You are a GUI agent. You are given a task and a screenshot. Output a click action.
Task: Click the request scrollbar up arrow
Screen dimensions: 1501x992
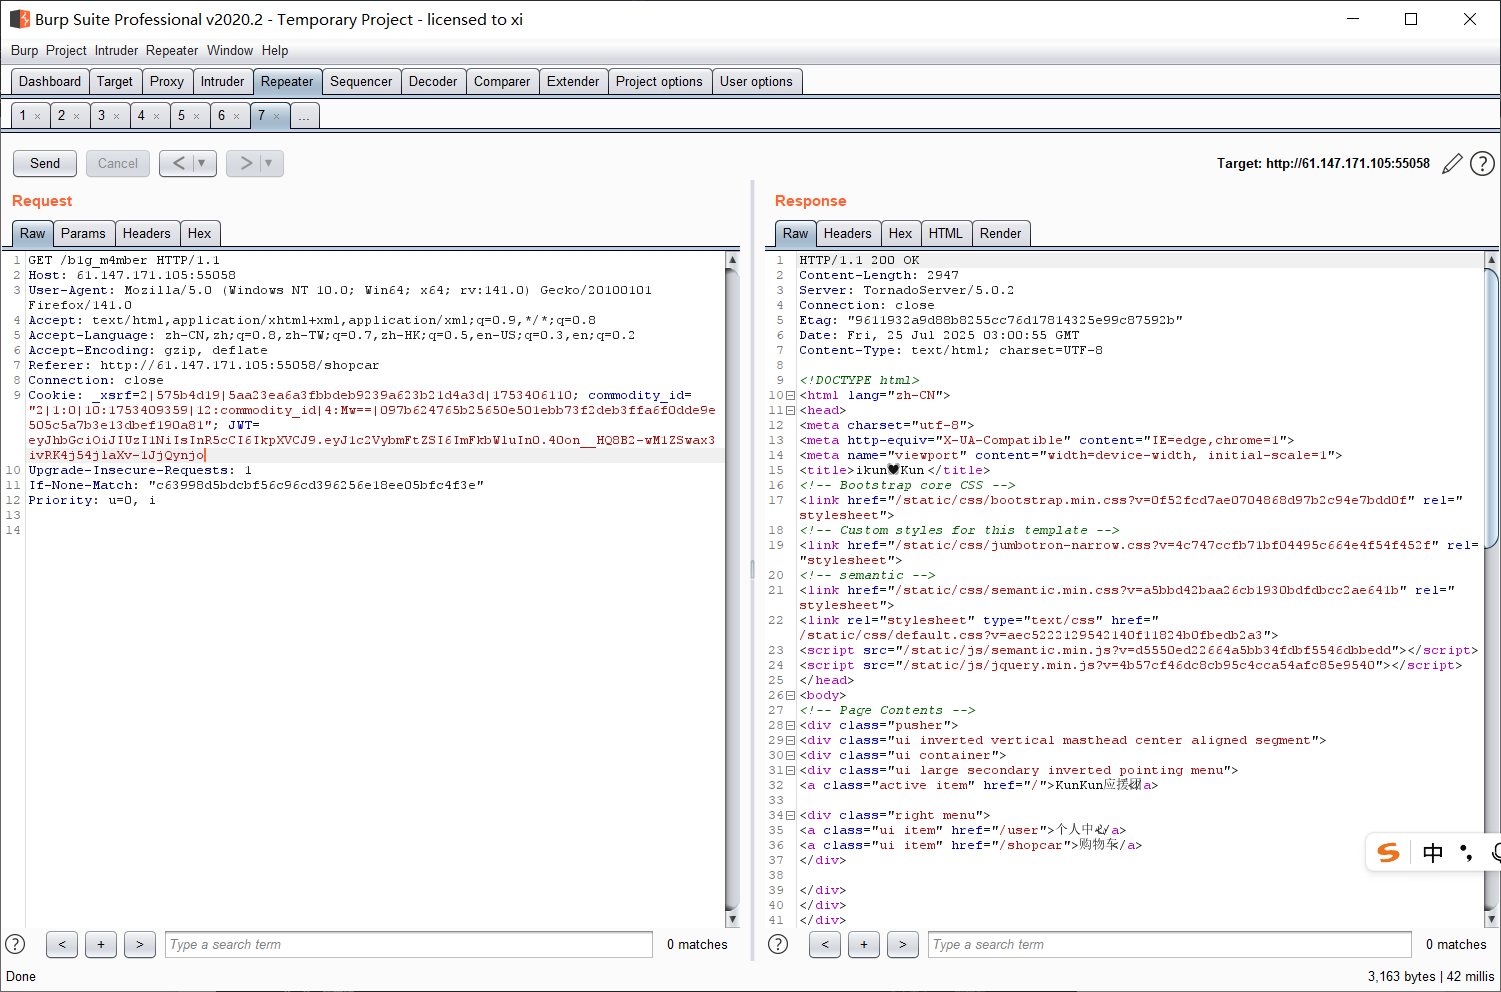(x=732, y=259)
